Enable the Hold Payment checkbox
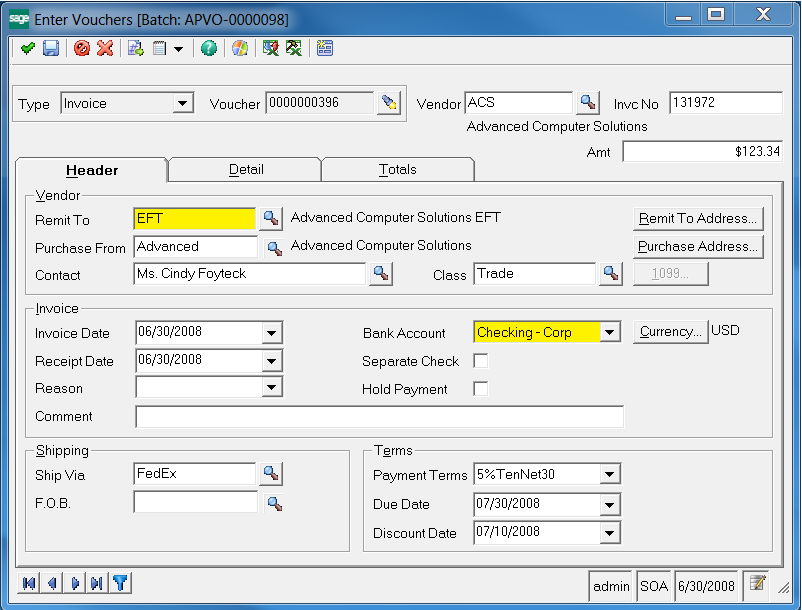Screen dimensions: 802x610 [x=481, y=388]
